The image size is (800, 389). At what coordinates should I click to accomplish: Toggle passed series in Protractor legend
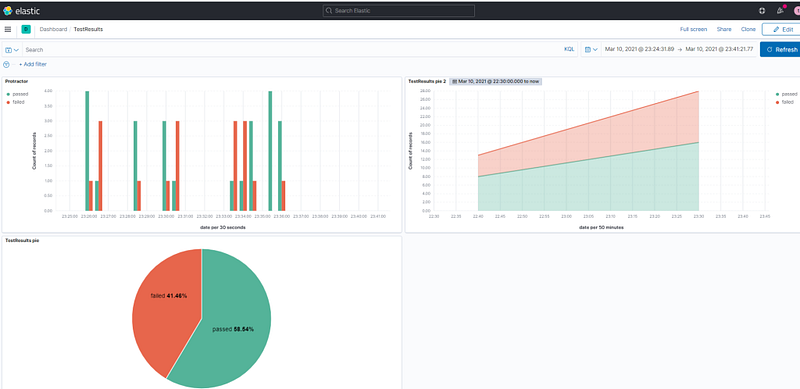coord(17,94)
